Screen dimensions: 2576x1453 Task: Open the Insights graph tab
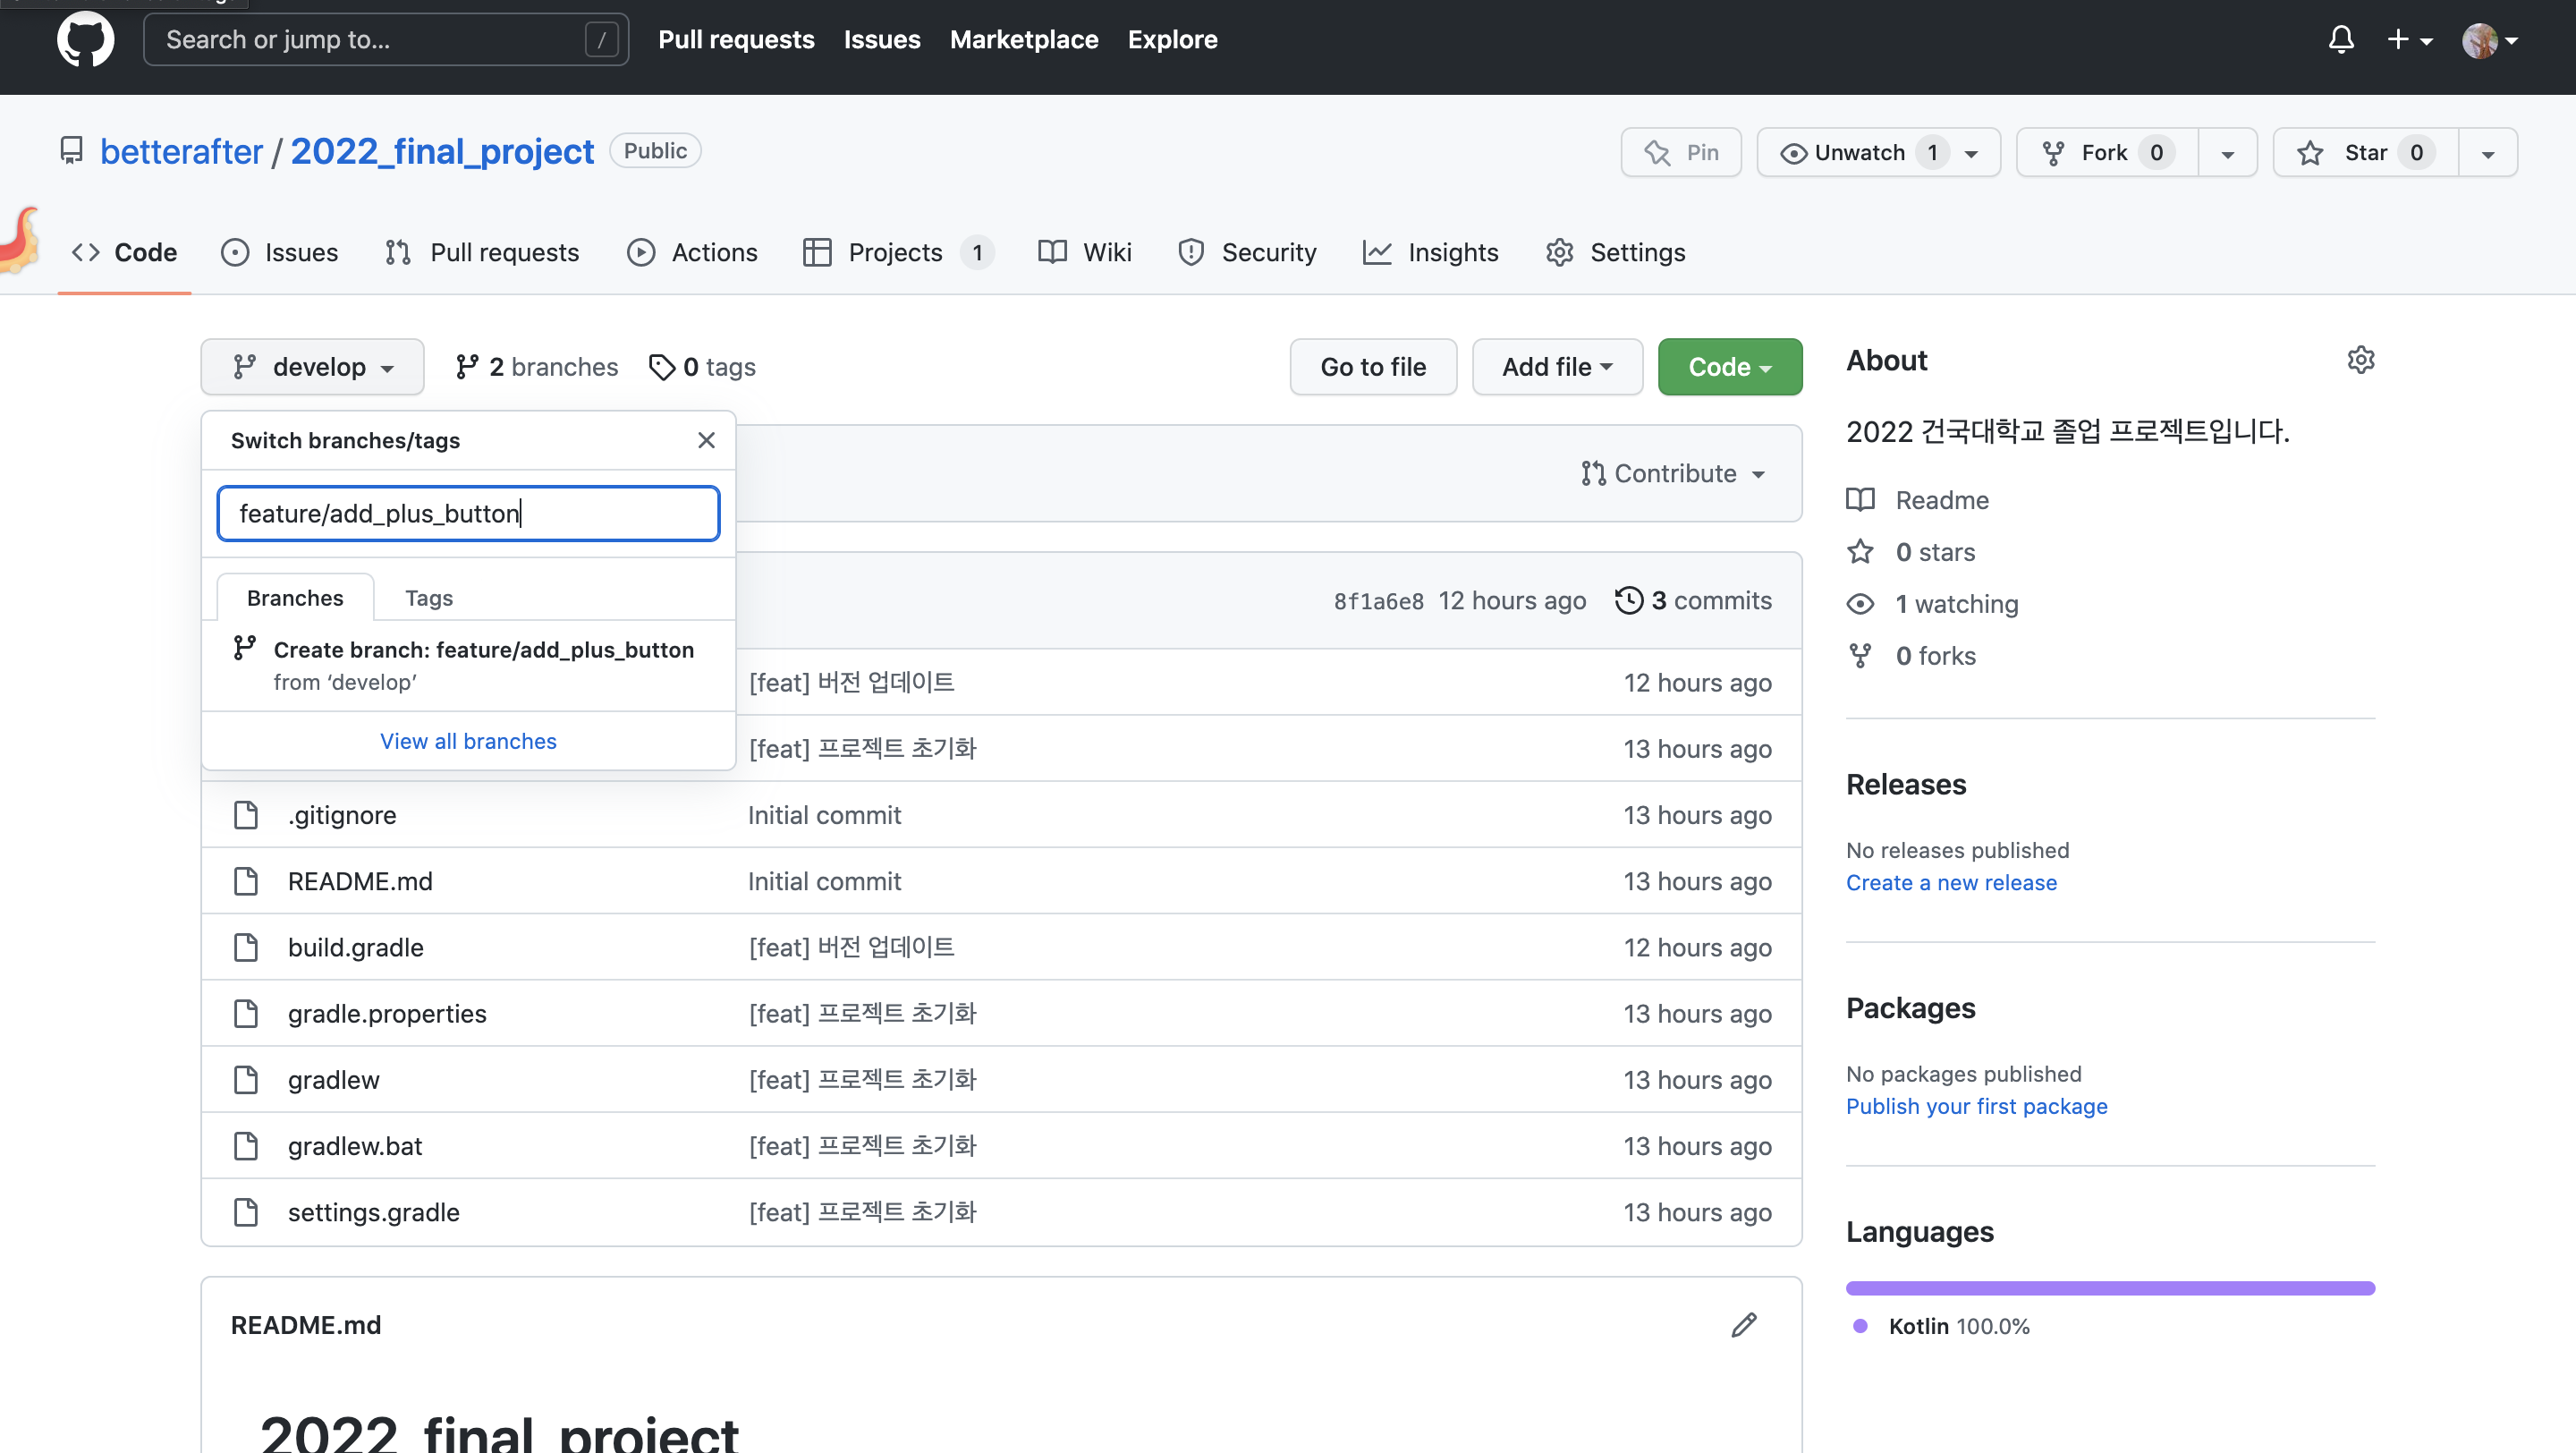[x=1377, y=252]
